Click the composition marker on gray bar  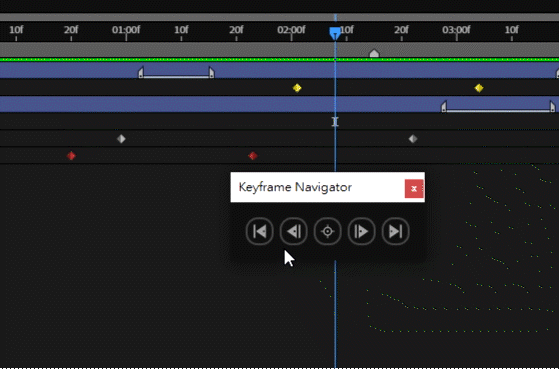tap(374, 53)
